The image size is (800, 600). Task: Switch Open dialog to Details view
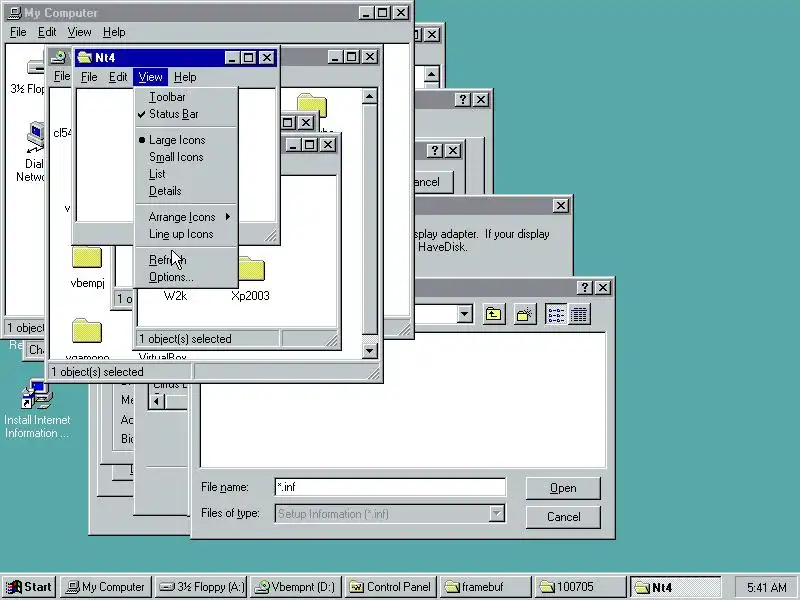pos(579,314)
